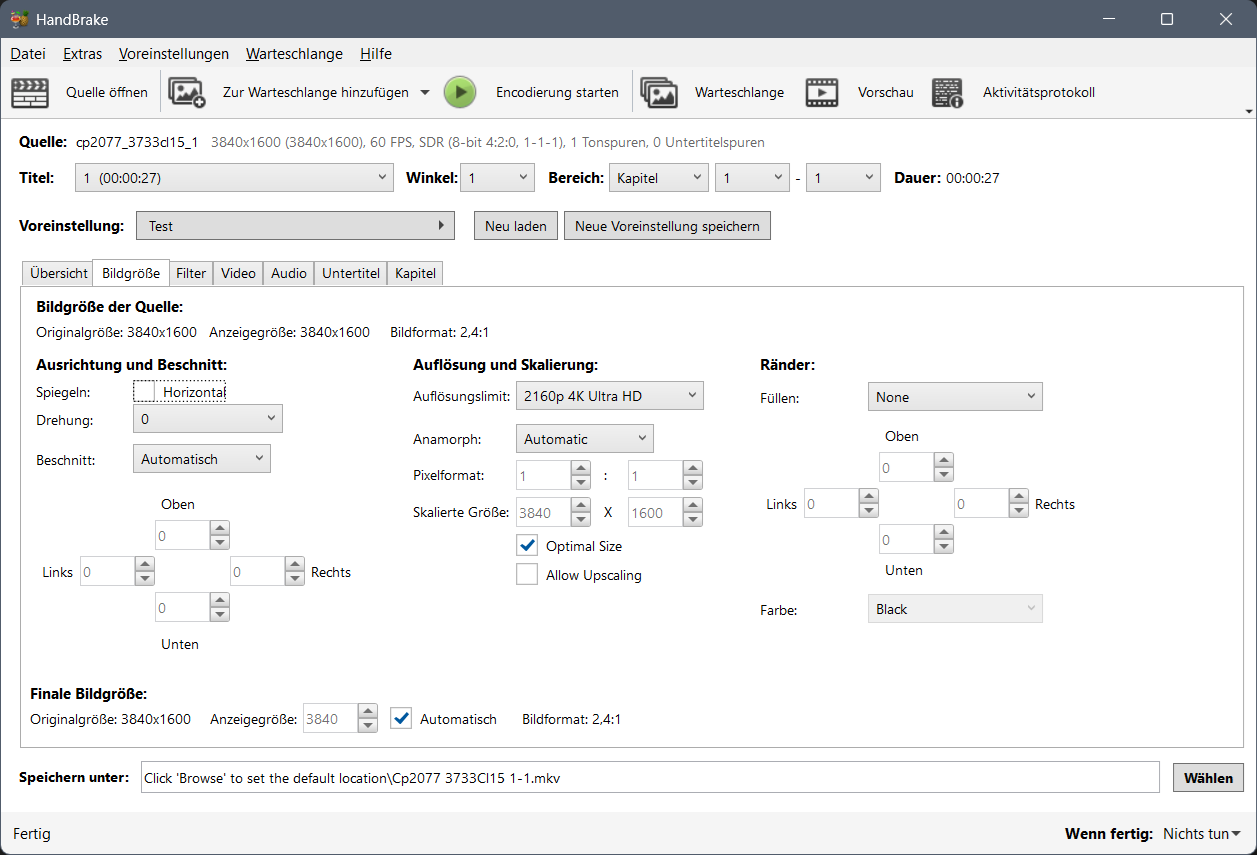Click the green Encodierung starten play icon
This screenshot has width=1257, height=855.
coord(460,92)
